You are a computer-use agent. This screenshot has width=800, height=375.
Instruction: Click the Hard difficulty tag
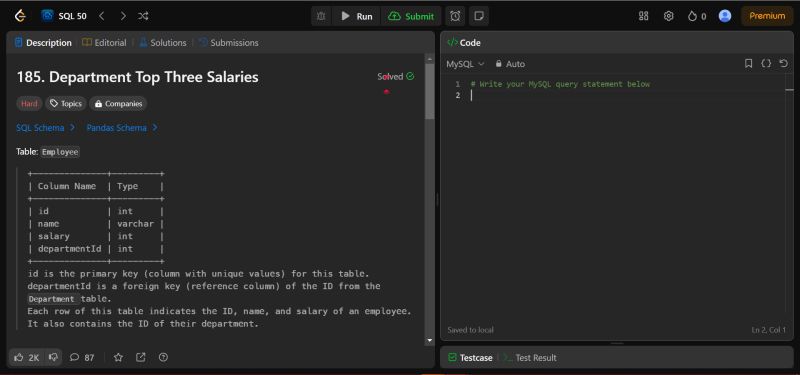tap(29, 104)
